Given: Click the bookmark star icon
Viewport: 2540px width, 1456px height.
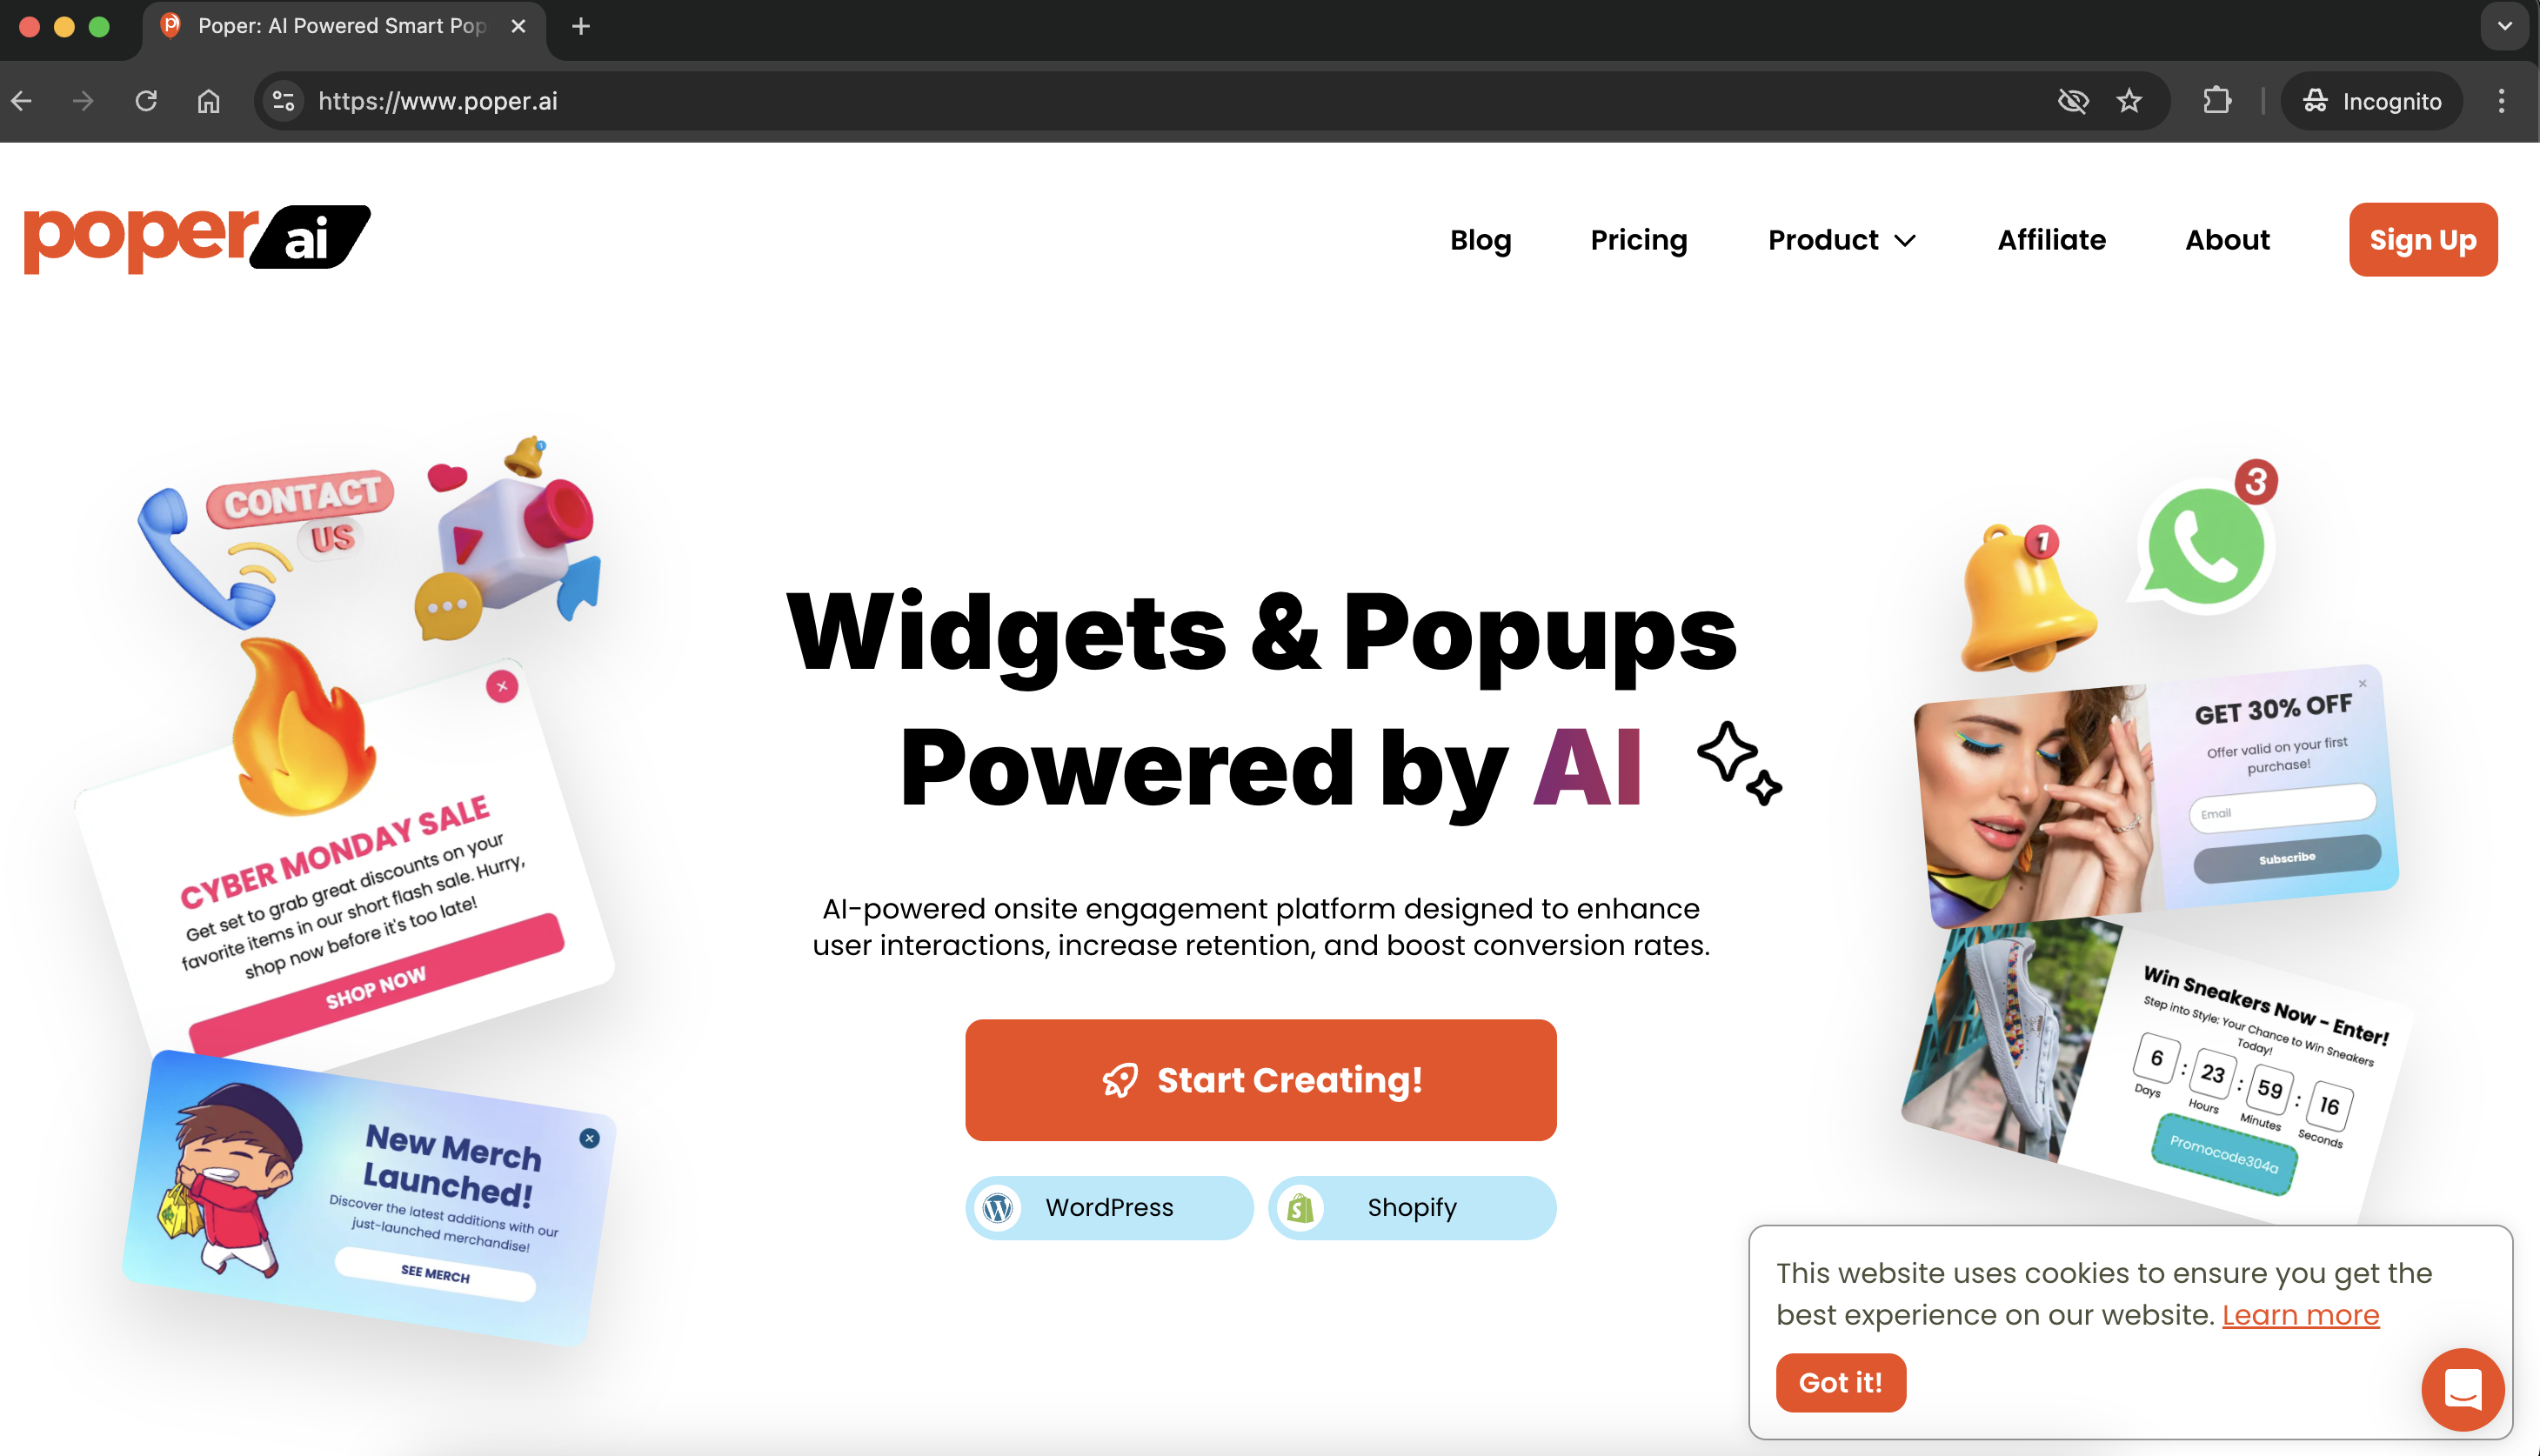Looking at the screenshot, I should [2129, 101].
